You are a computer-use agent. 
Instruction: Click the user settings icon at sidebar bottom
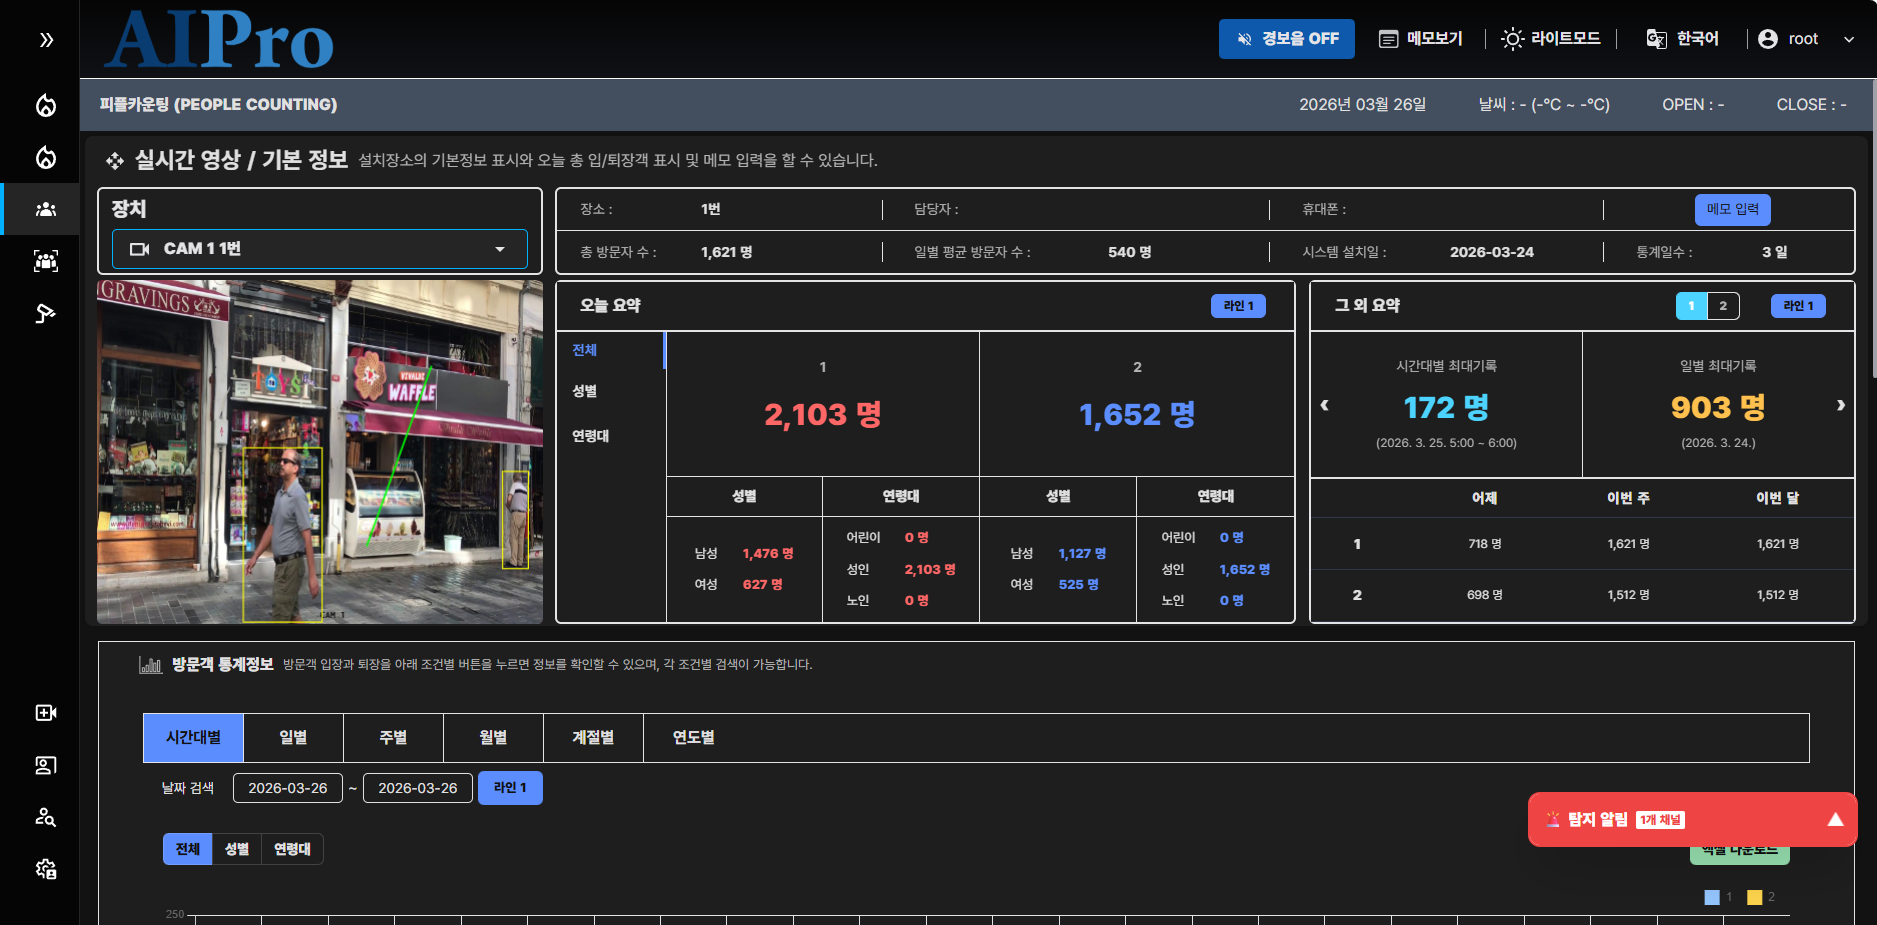point(44,870)
